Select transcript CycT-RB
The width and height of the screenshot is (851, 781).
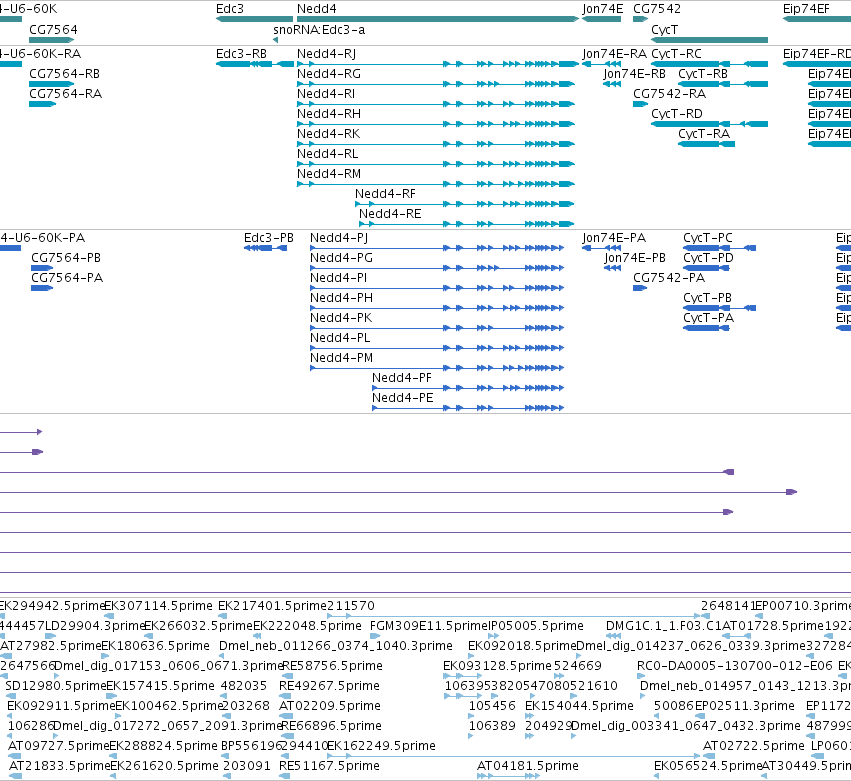pyautogui.click(x=703, y=74)
